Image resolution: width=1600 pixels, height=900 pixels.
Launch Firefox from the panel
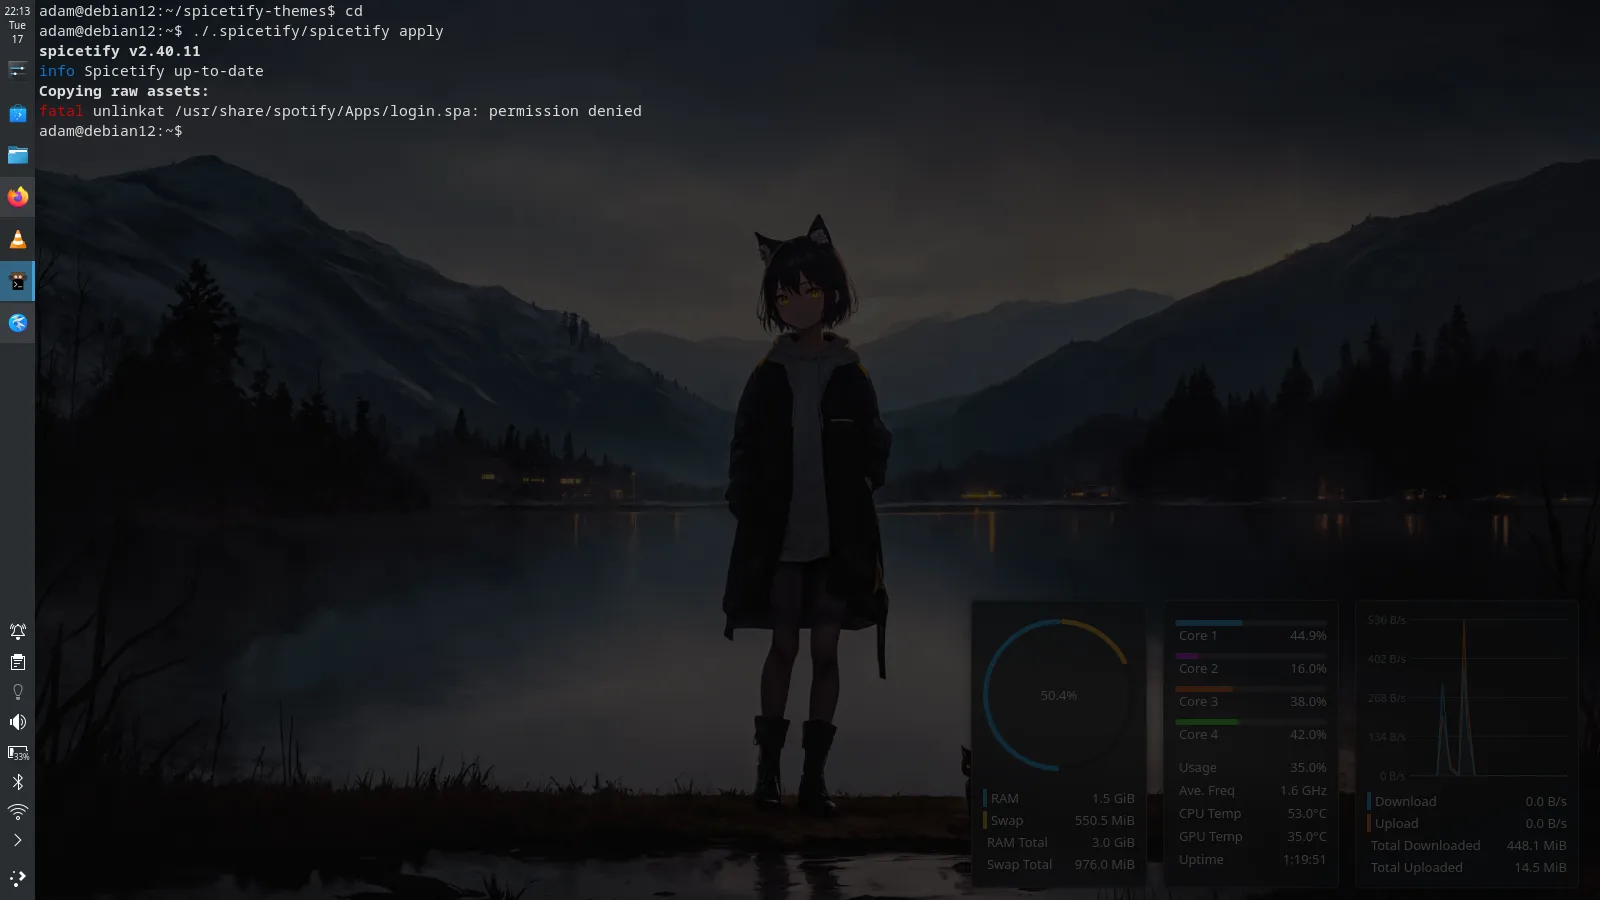(x=17, y=197)
